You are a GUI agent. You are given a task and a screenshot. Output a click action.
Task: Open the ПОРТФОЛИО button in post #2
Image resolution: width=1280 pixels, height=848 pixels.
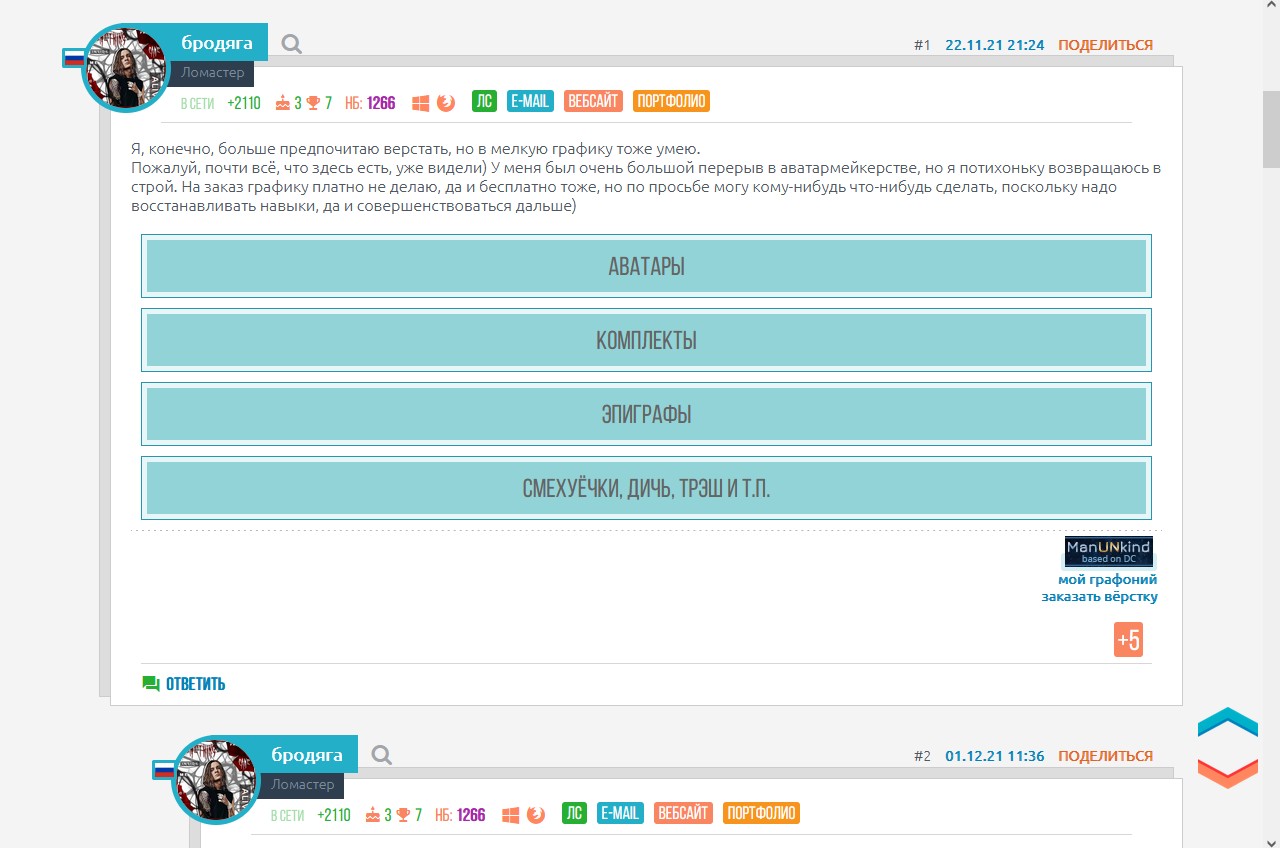(761, 813)
